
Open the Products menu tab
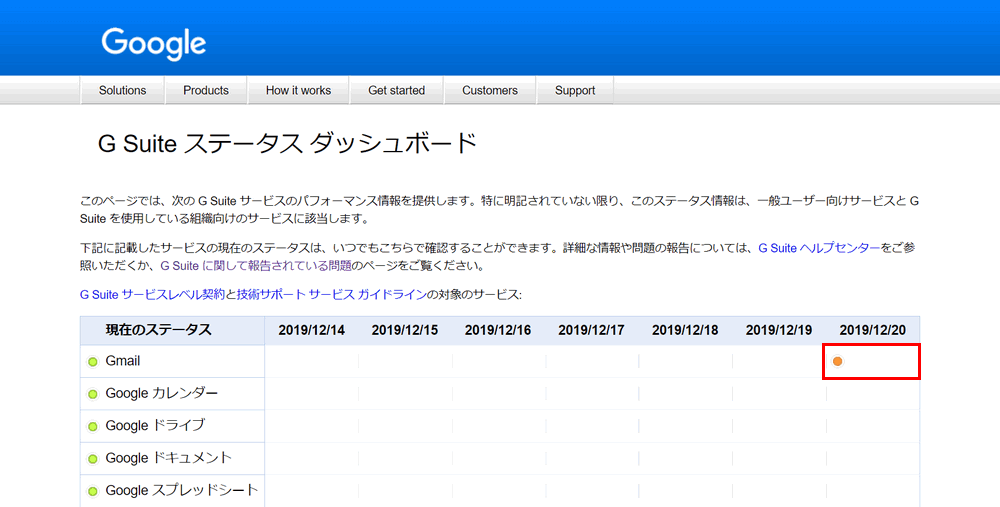point(206,90)
